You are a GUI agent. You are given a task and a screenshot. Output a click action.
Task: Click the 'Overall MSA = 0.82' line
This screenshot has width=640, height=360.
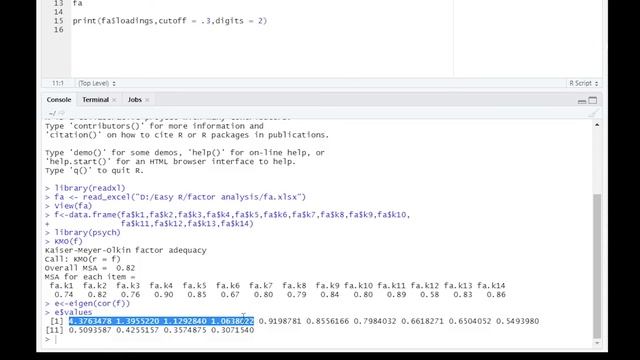click(x=90, y=268)
